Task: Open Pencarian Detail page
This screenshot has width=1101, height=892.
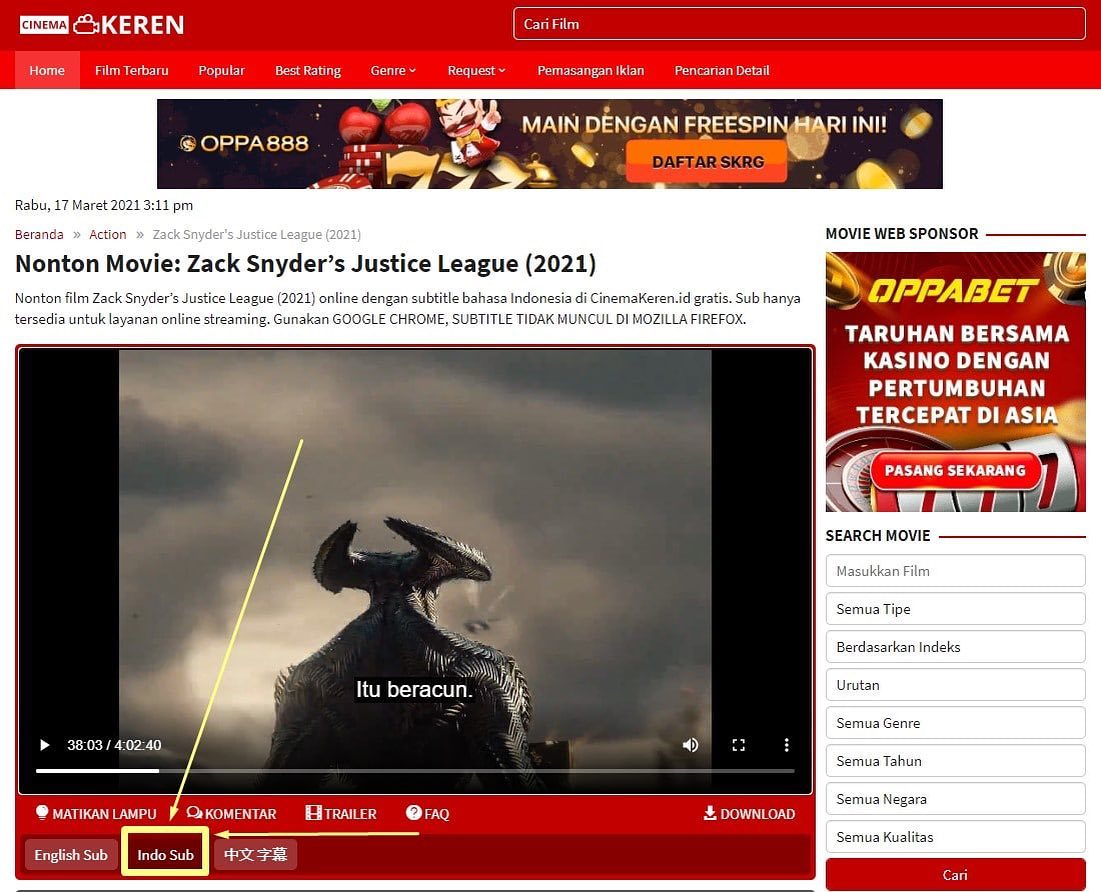Action: [x=722, y=70]
